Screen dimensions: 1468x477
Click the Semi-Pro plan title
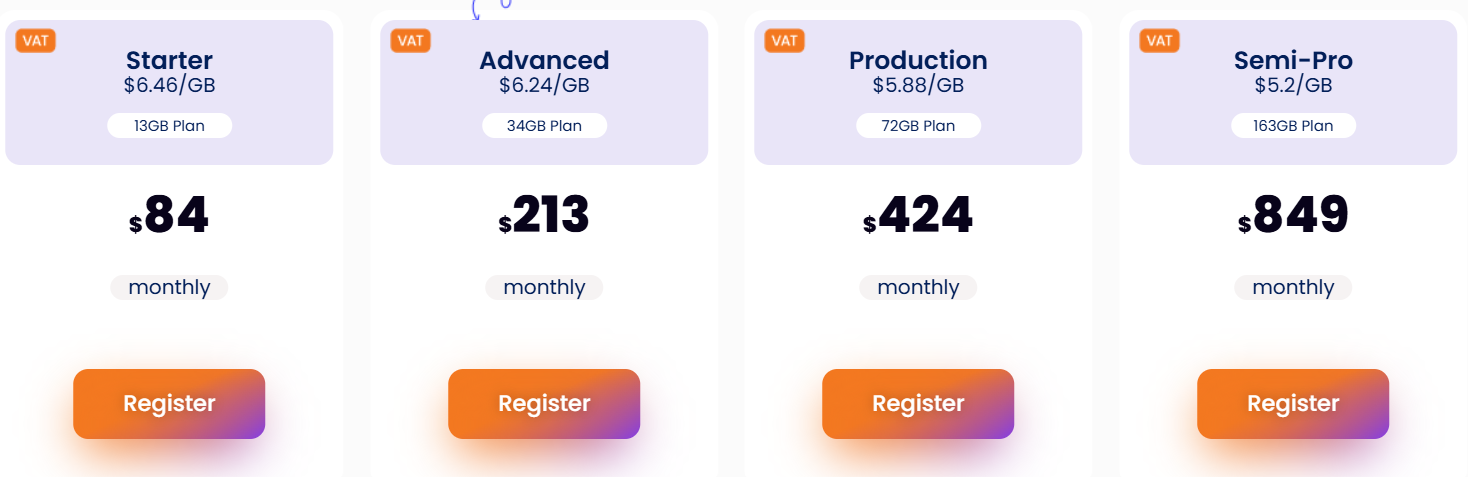[x=1293, y=60]
